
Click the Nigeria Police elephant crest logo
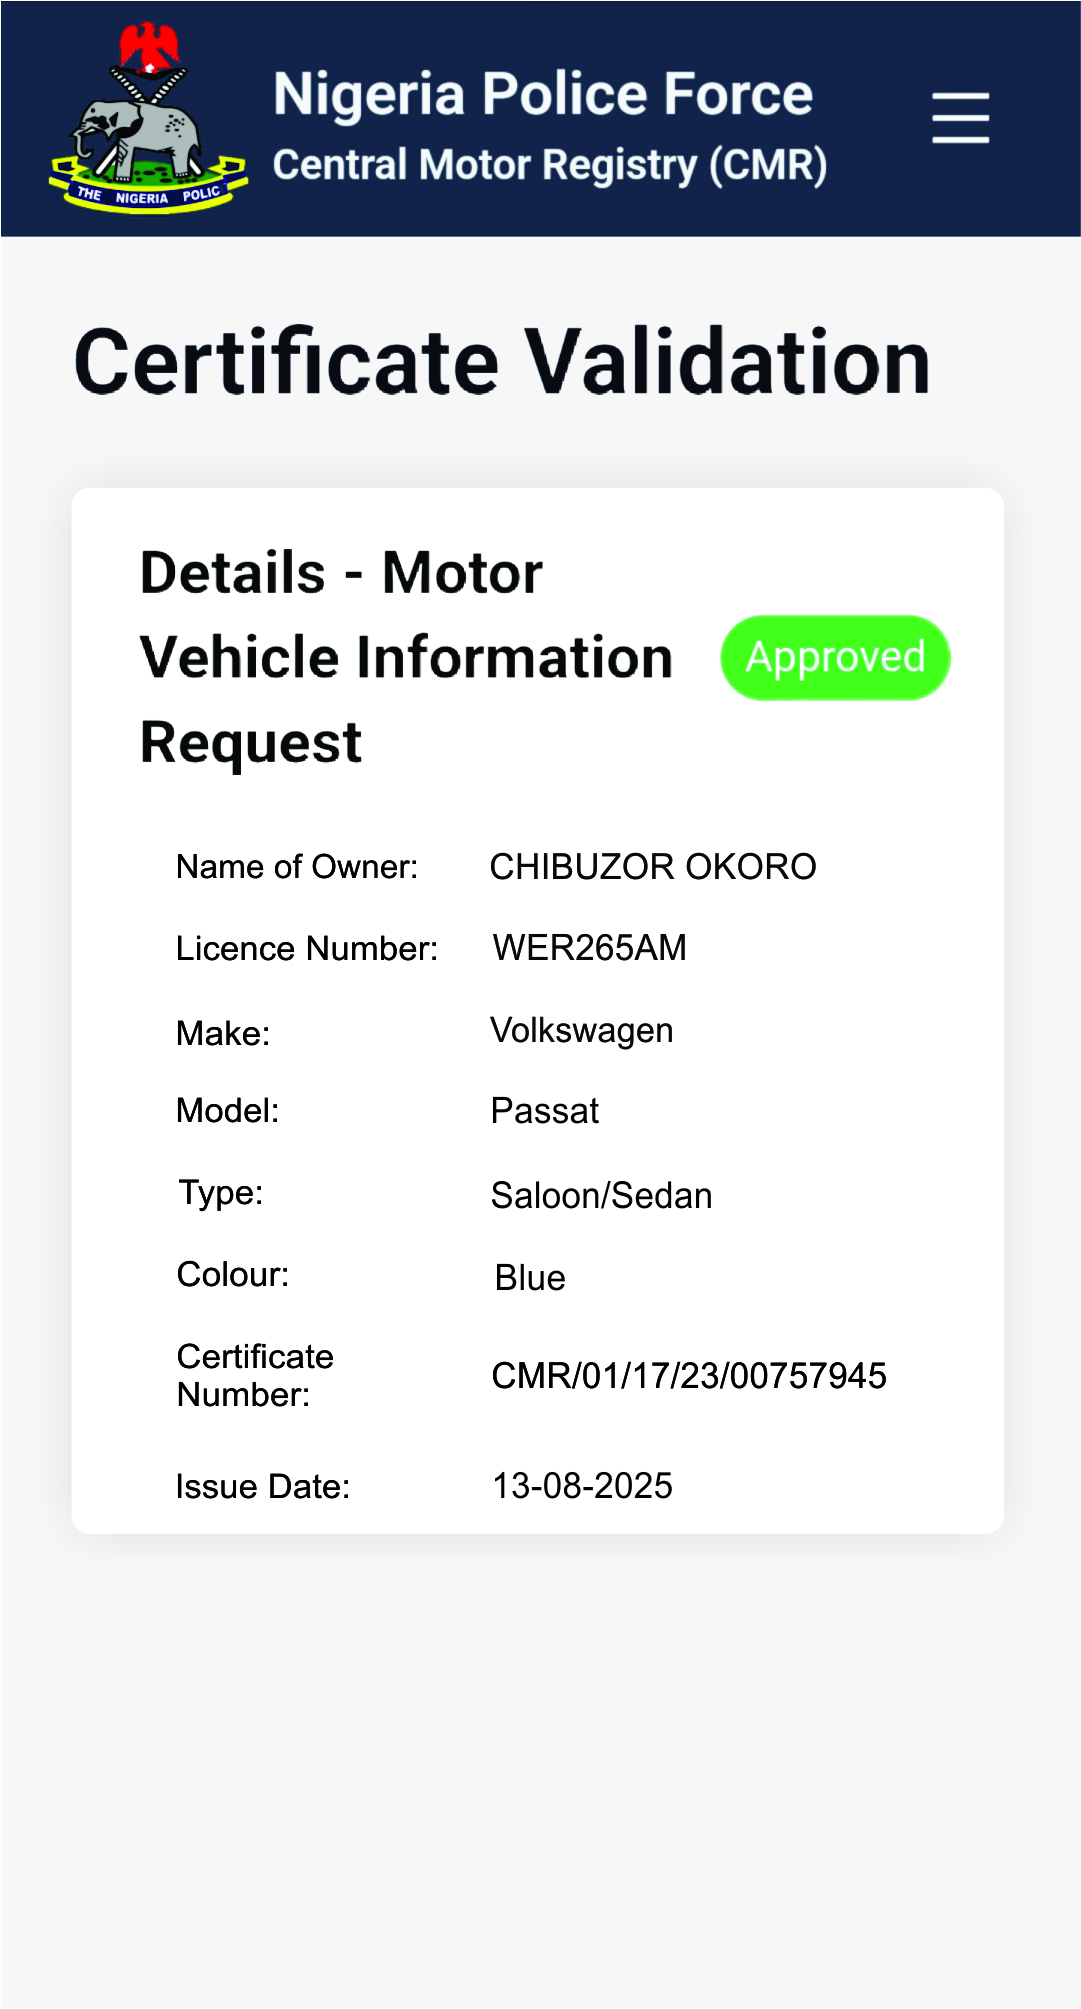click(148, 118)
